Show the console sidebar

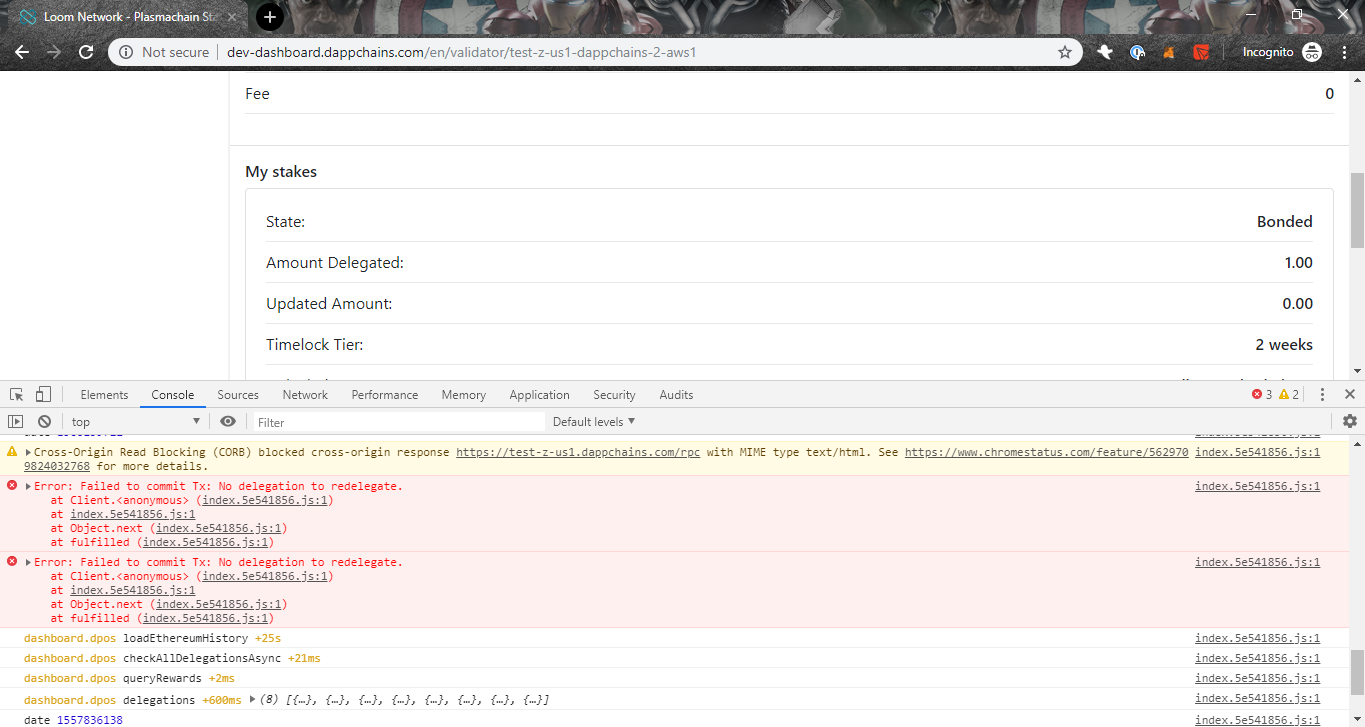(x=16, y=421)
